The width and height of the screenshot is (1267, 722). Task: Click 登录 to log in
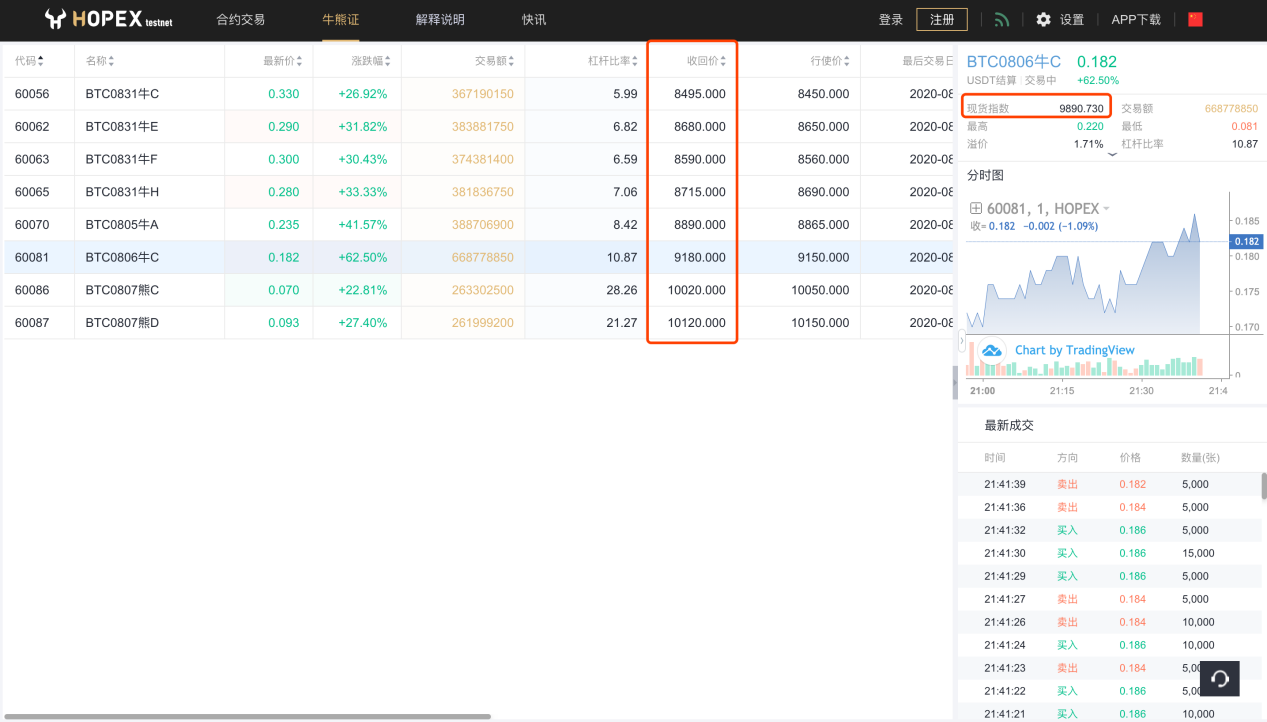891,20
